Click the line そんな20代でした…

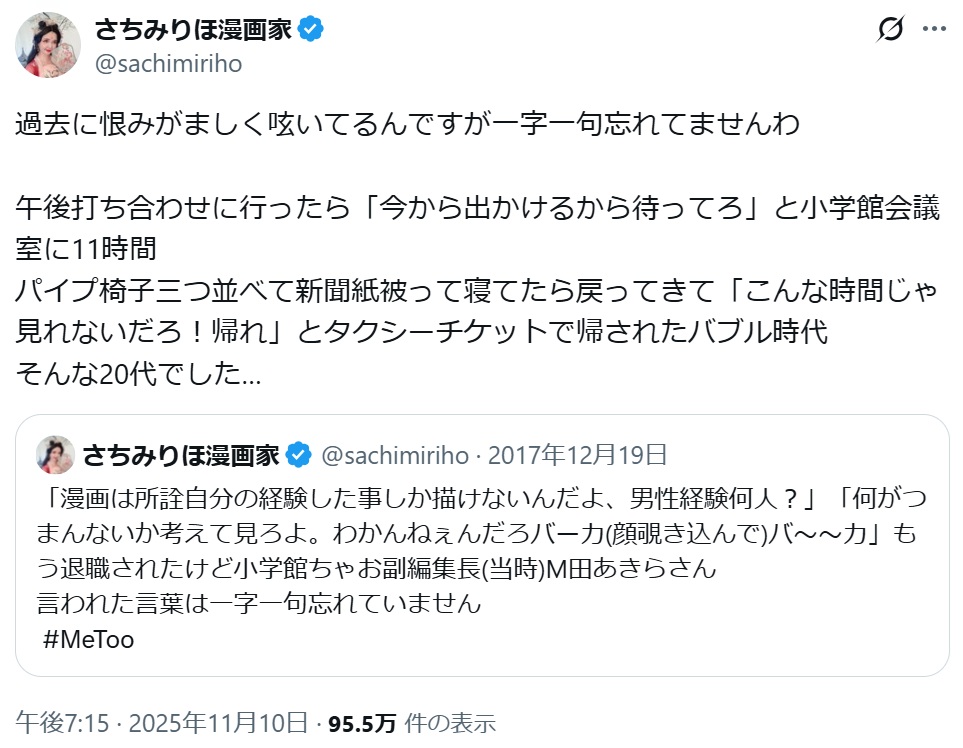(139, 374)
